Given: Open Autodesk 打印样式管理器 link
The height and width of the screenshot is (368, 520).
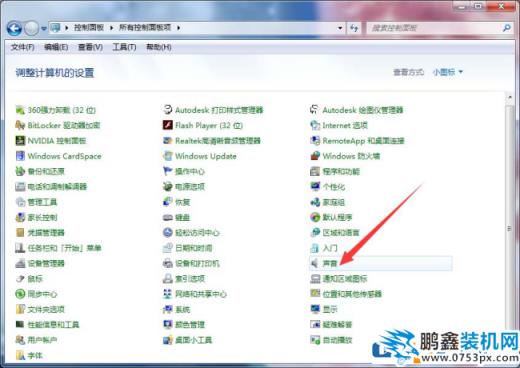Looking at the screenshot, I should 219,110.
